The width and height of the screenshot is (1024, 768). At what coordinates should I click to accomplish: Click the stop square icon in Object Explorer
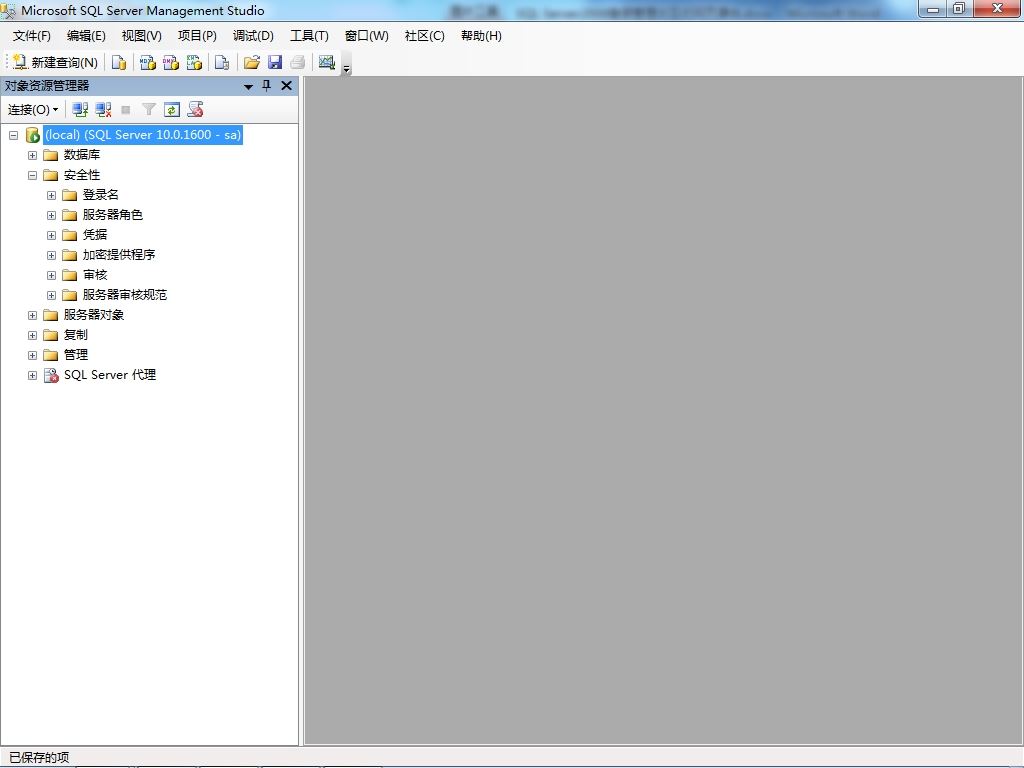[126, 110]
